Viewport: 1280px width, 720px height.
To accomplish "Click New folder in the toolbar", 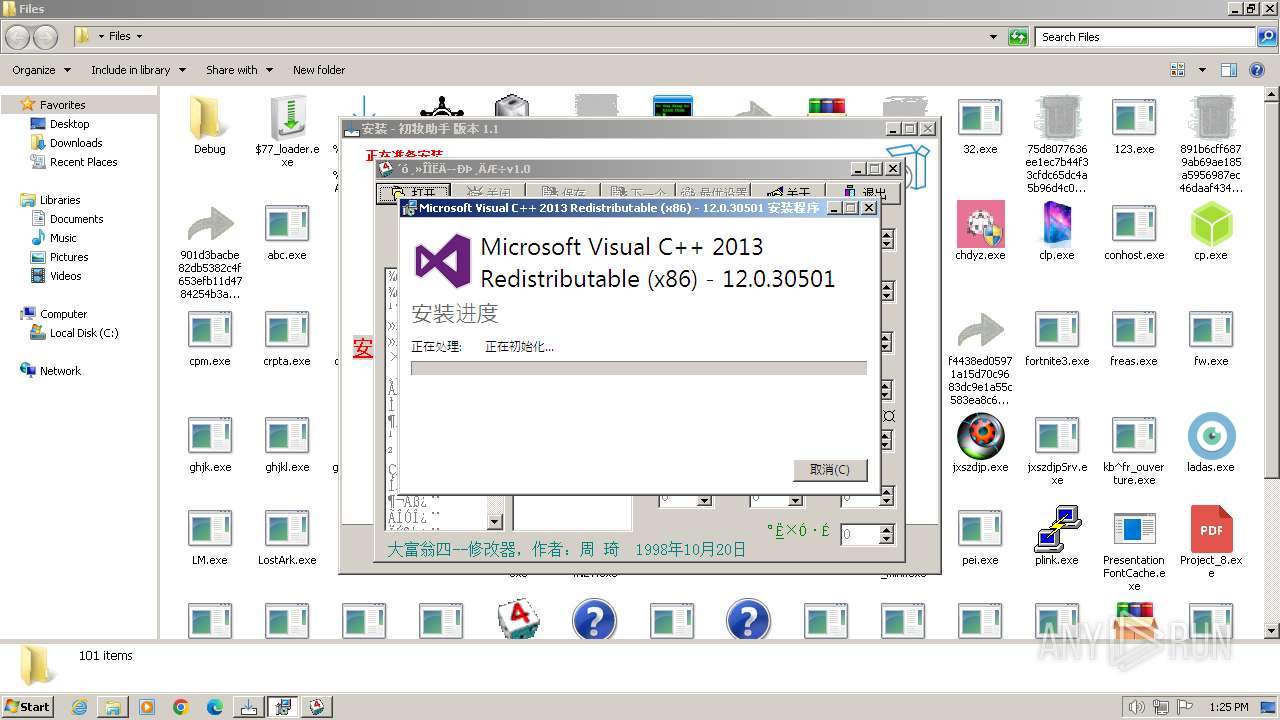I will [319, 70].
